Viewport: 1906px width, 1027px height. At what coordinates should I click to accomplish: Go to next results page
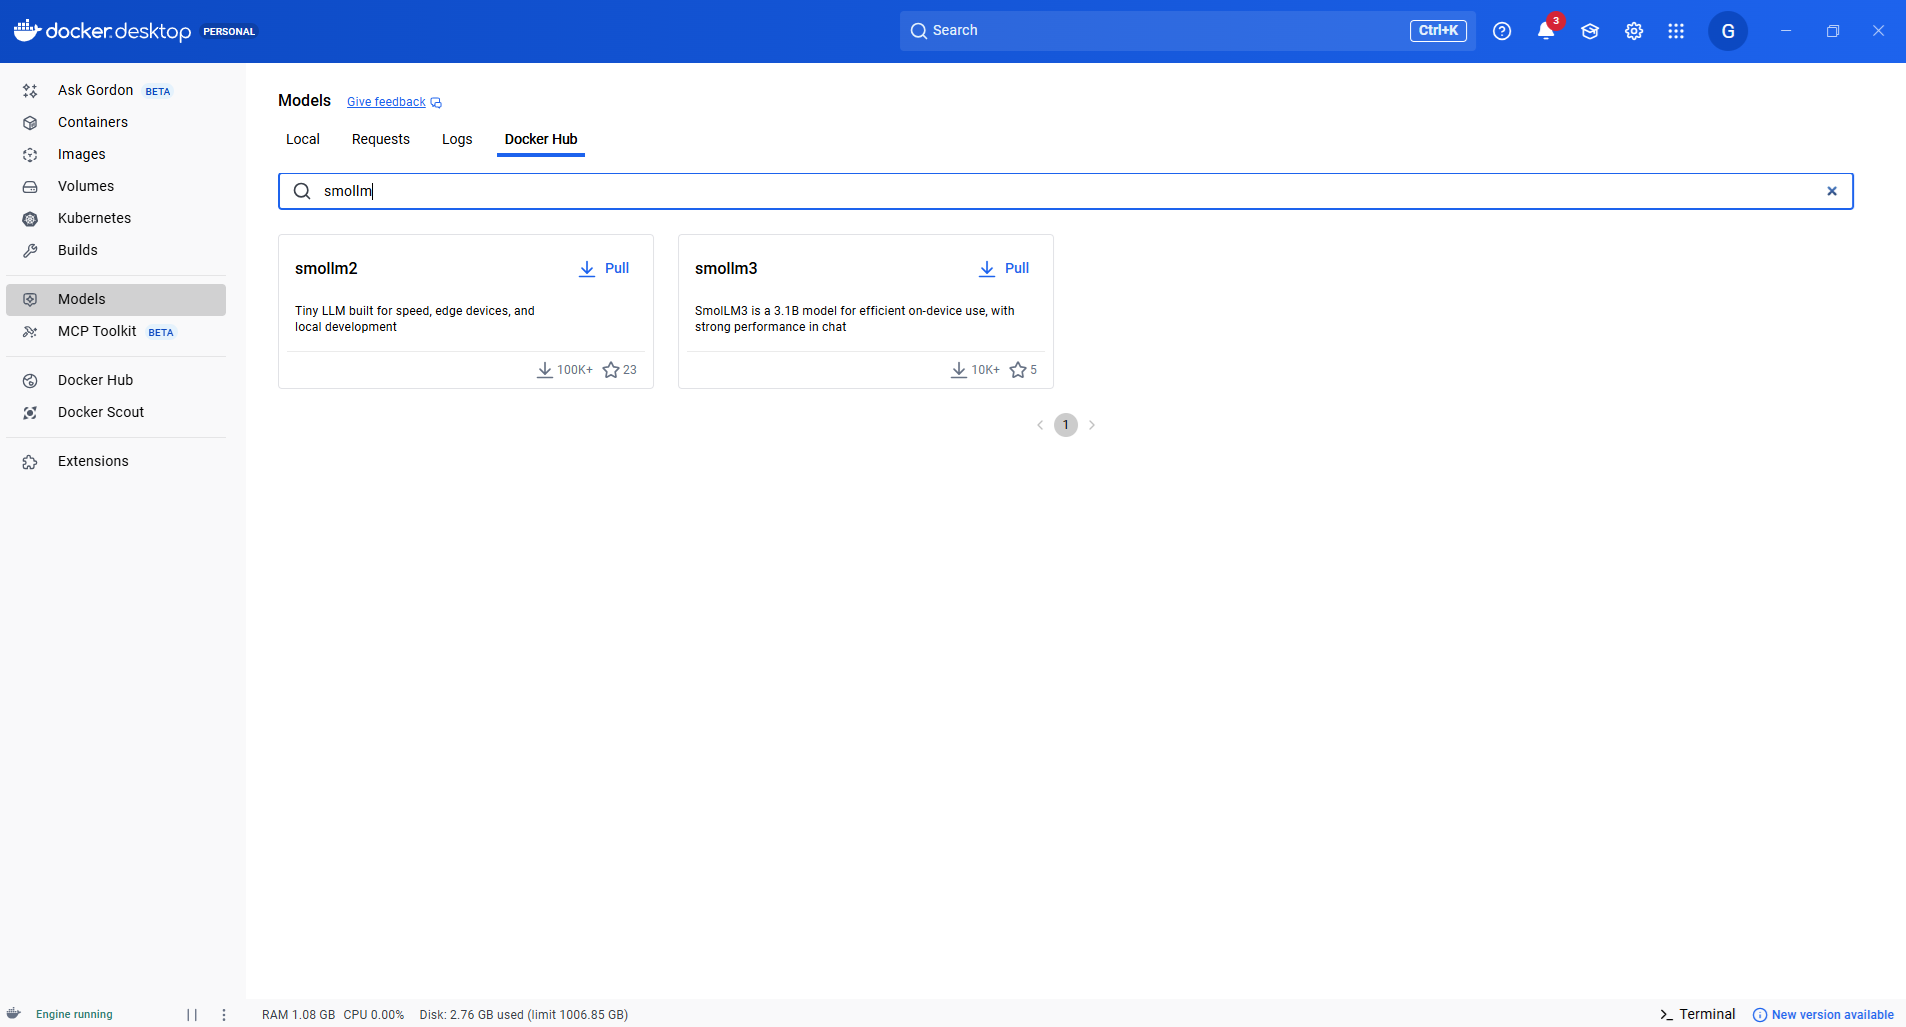click(x=1092, y=425)
